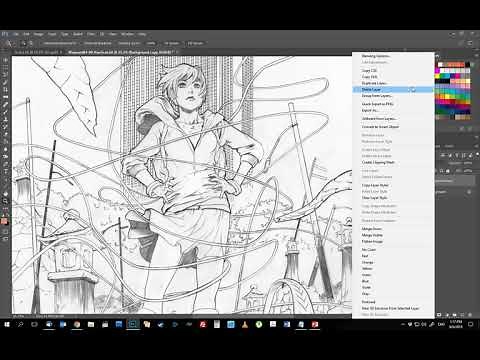The height and width of the screenshot is (360, 480).
Task: Select the Hand tool
Action: click(5, 194)
